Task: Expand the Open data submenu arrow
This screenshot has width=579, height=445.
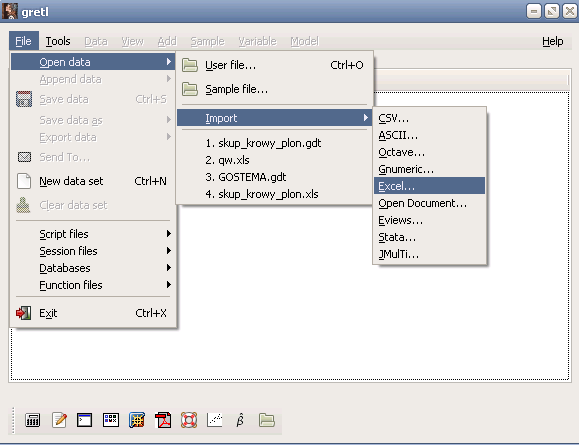Action: (169, 61)
